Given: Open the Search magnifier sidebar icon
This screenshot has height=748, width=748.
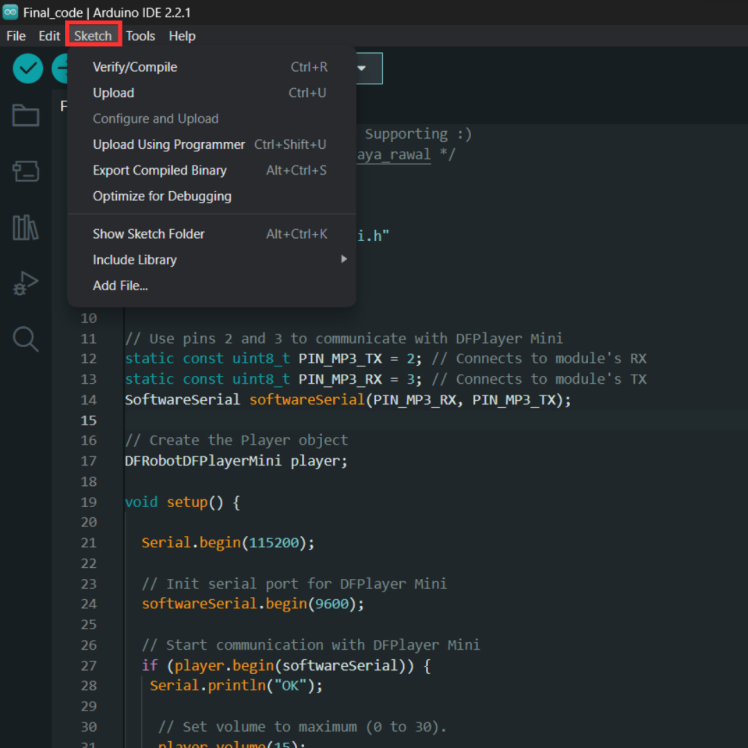Looking at the screenshot, I should click(26, 339).
